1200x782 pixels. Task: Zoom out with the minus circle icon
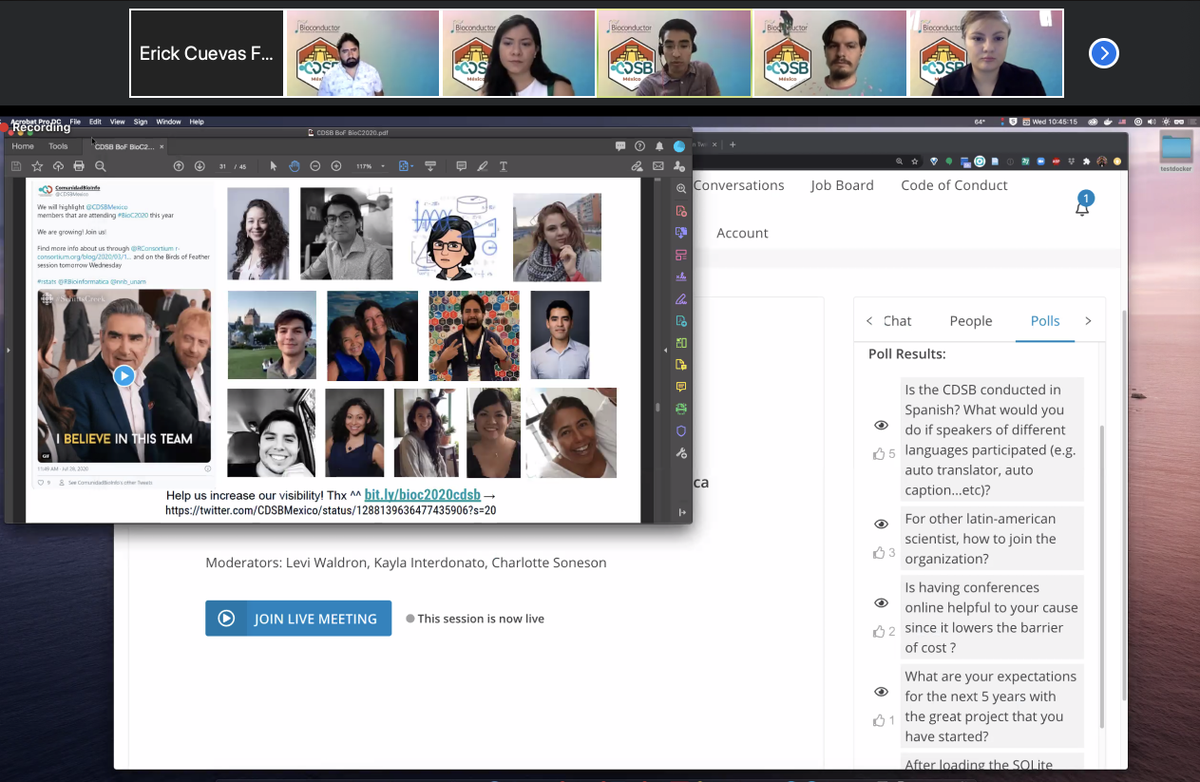coord(315,166)
